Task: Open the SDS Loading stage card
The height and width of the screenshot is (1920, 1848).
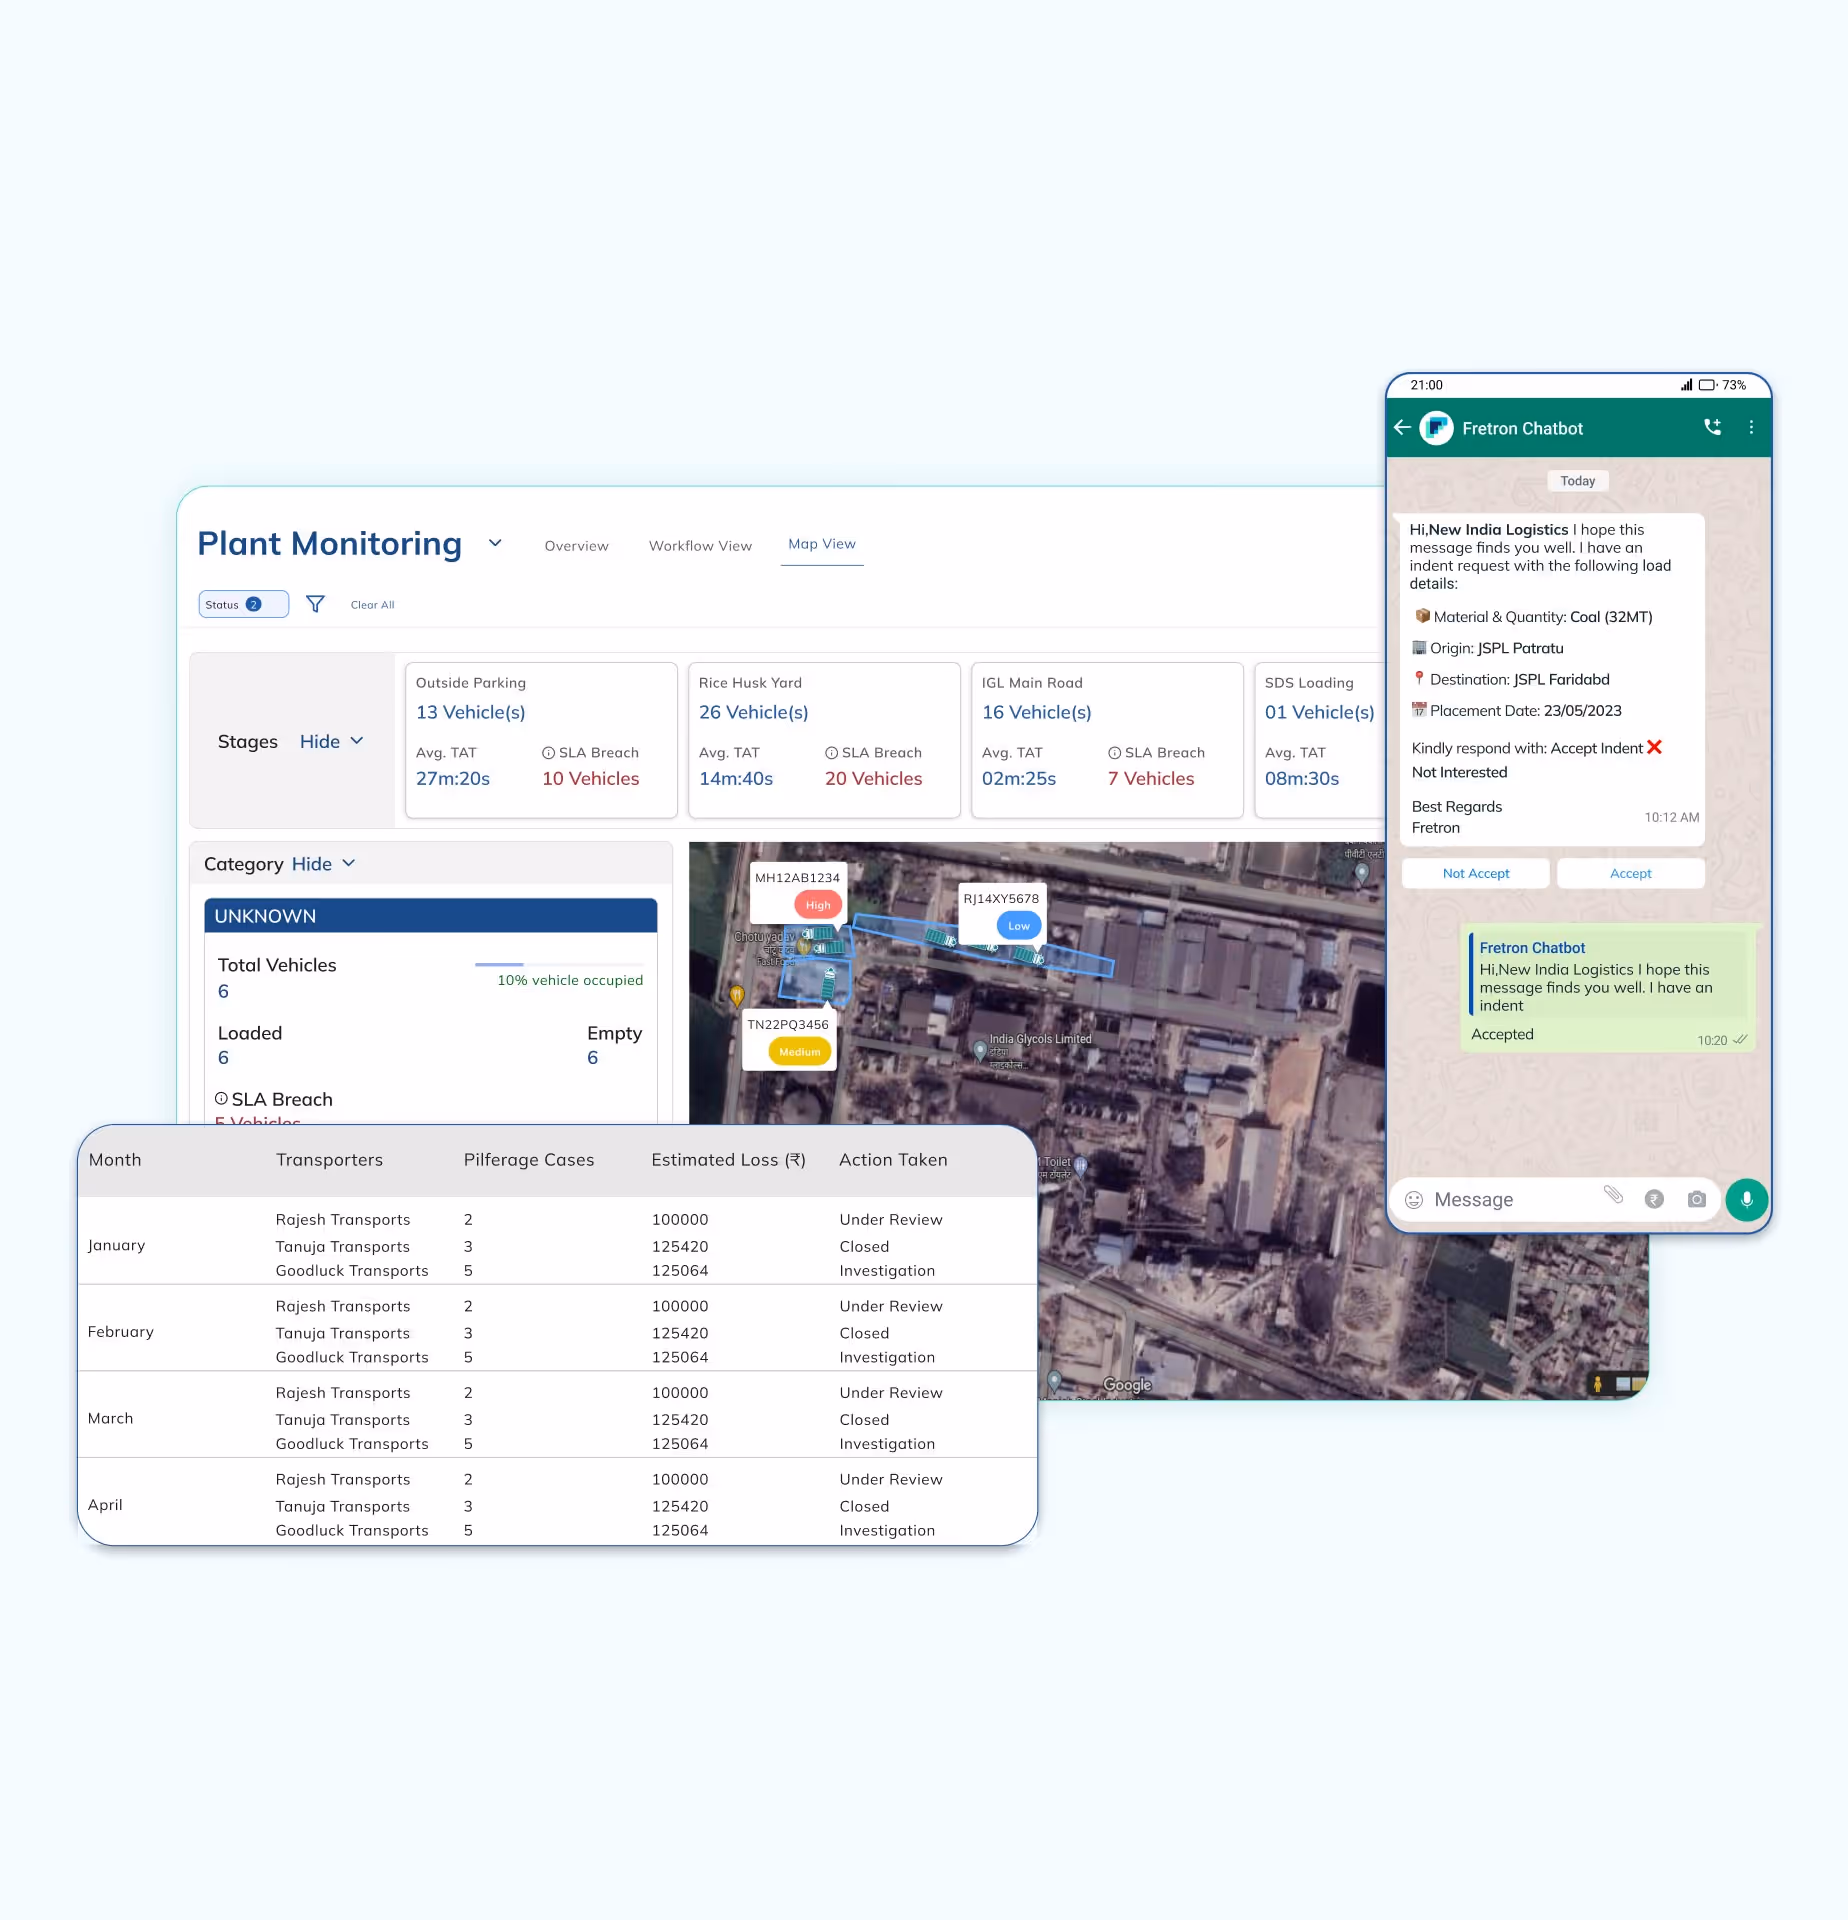Action: click(1320, 740)
